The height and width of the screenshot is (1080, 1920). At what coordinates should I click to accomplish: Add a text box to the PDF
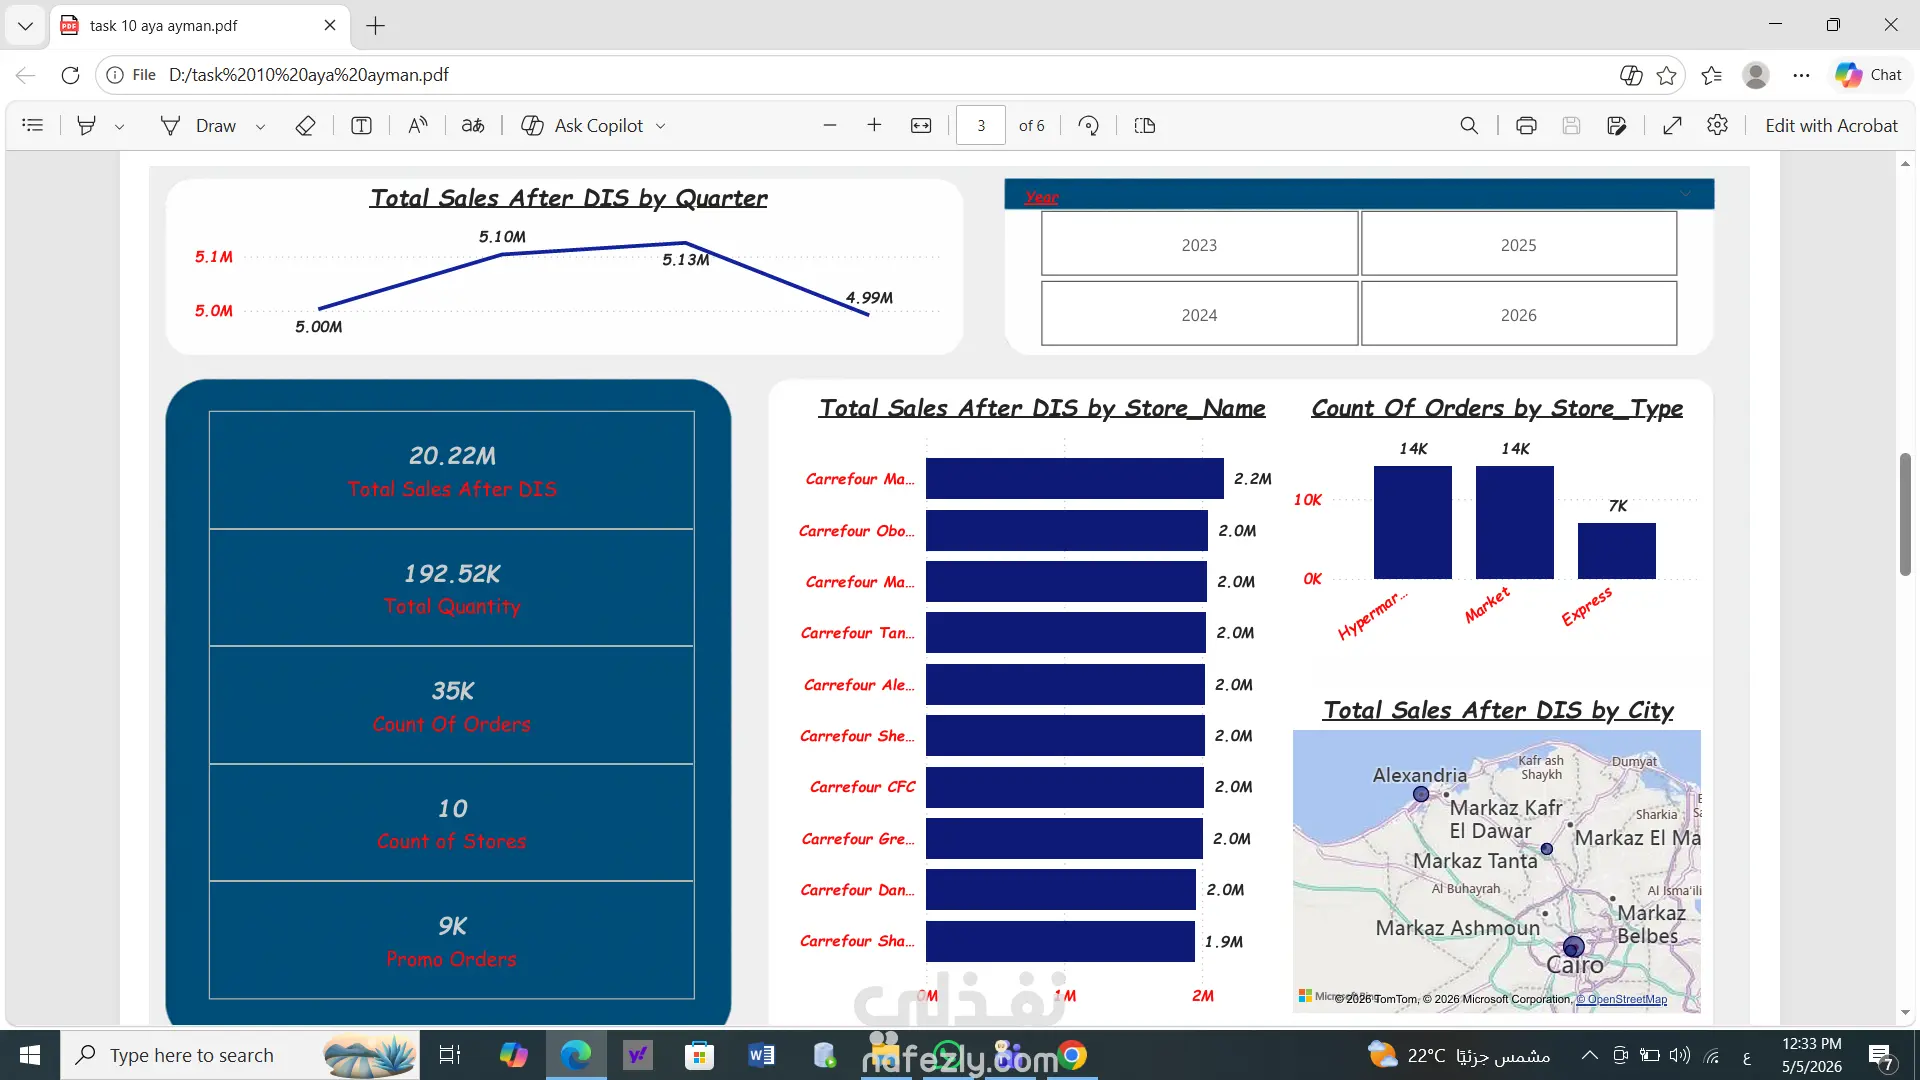pyautogui.click(x=361, y=125)
